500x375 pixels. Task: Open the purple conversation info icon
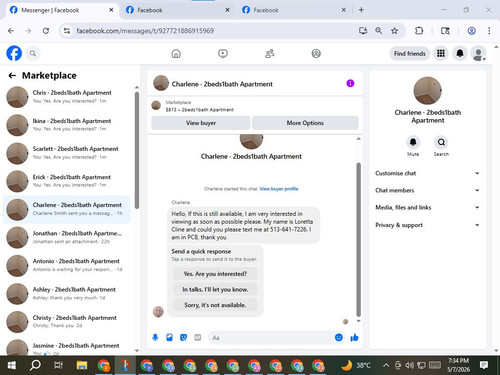click(350, 83)
